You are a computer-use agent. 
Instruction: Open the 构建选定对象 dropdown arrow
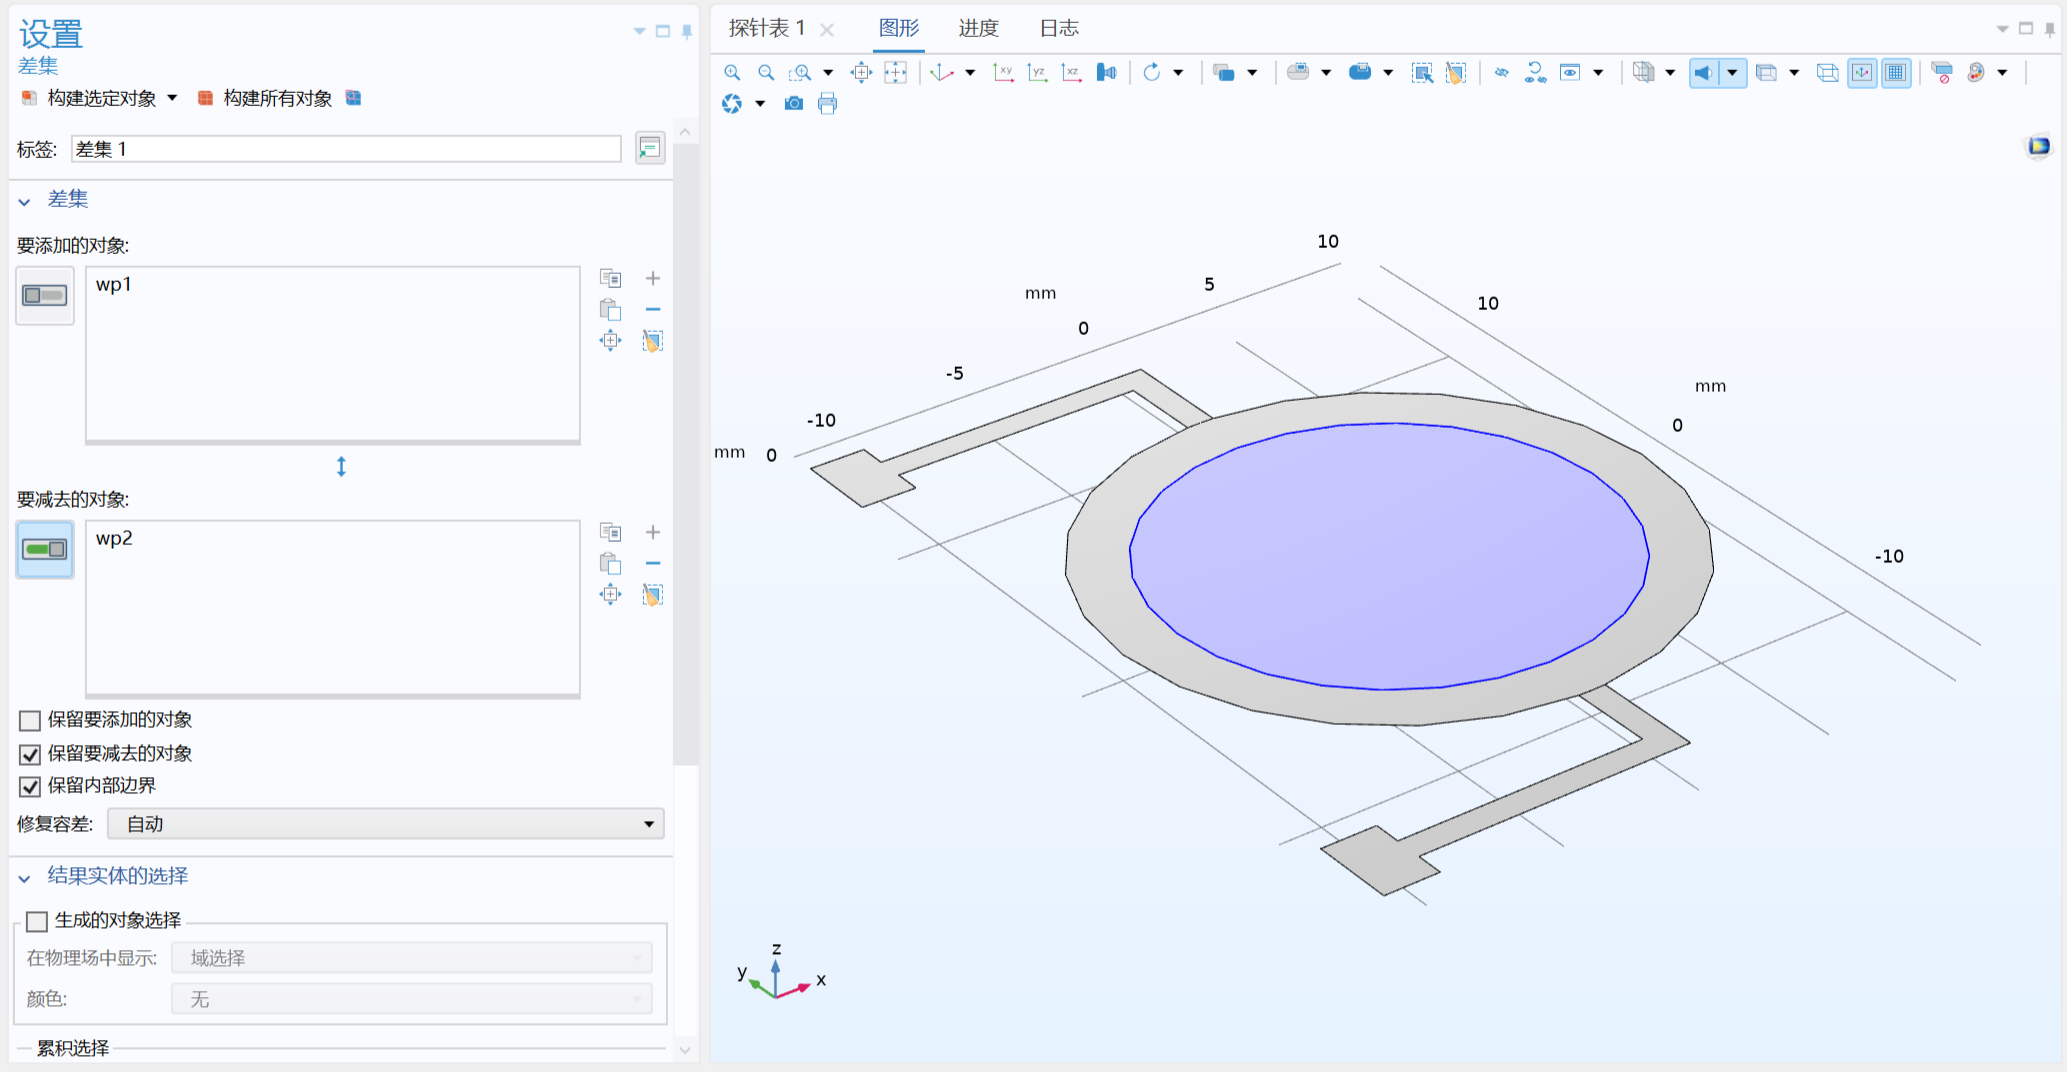[172, 98]
